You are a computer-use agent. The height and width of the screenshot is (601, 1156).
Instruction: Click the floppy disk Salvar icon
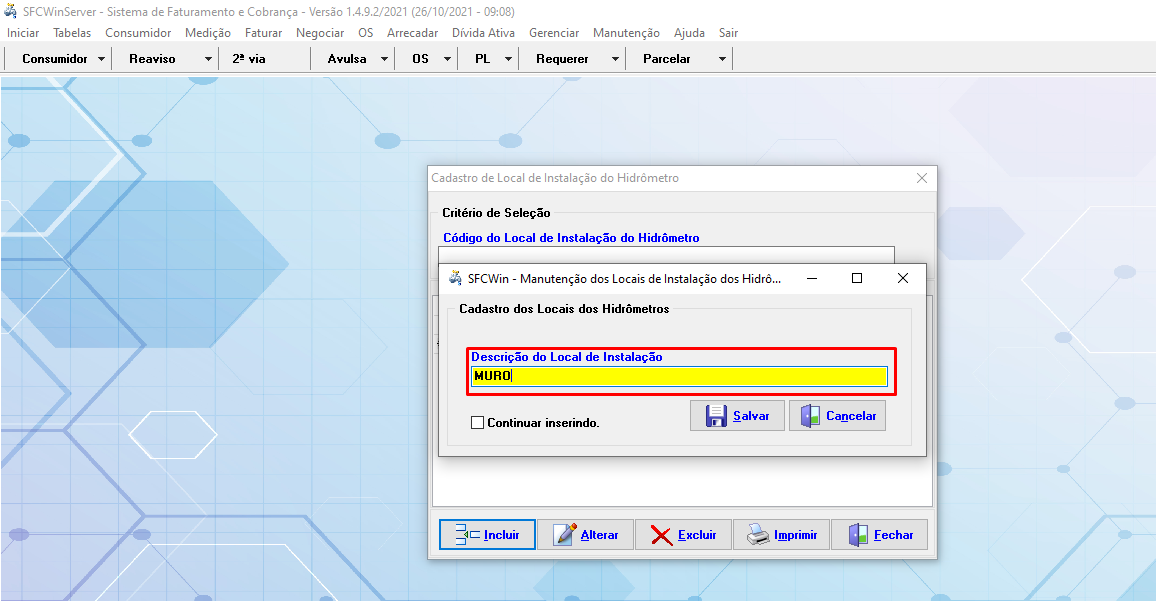pyautogui.click(x=716, y=416)
